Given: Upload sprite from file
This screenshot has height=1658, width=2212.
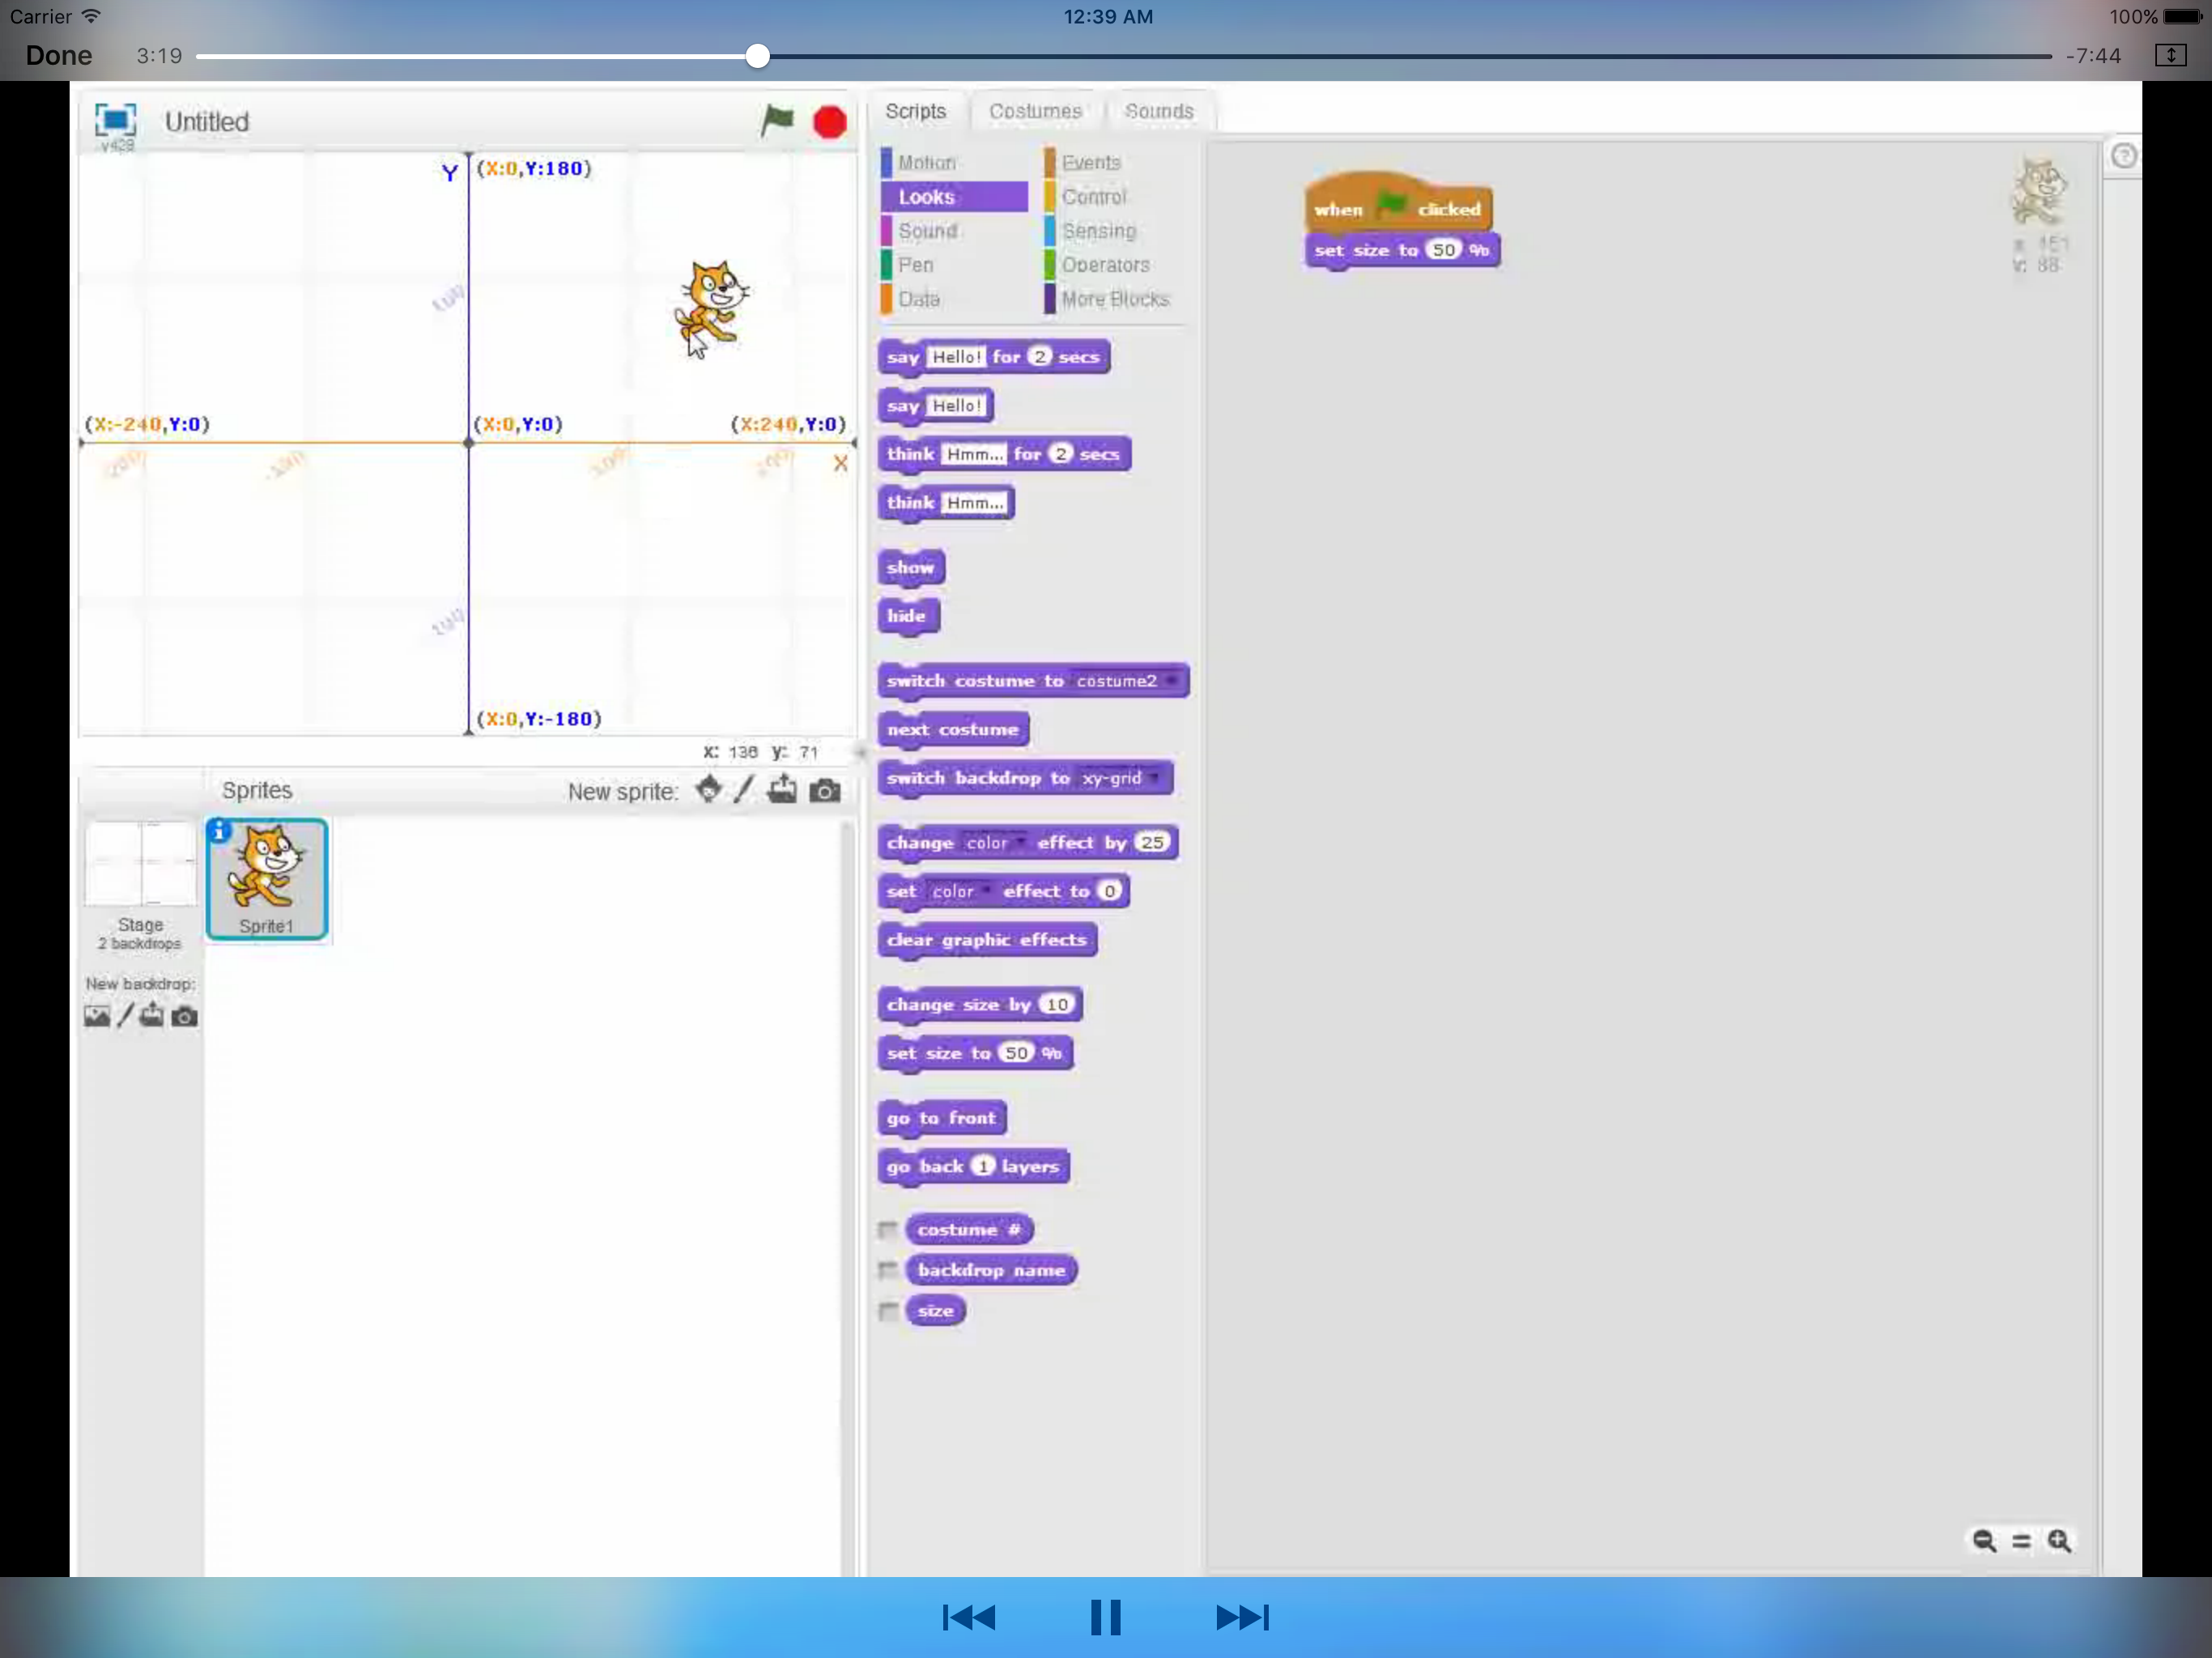Looking at the screenshot, I should point(782,790).
